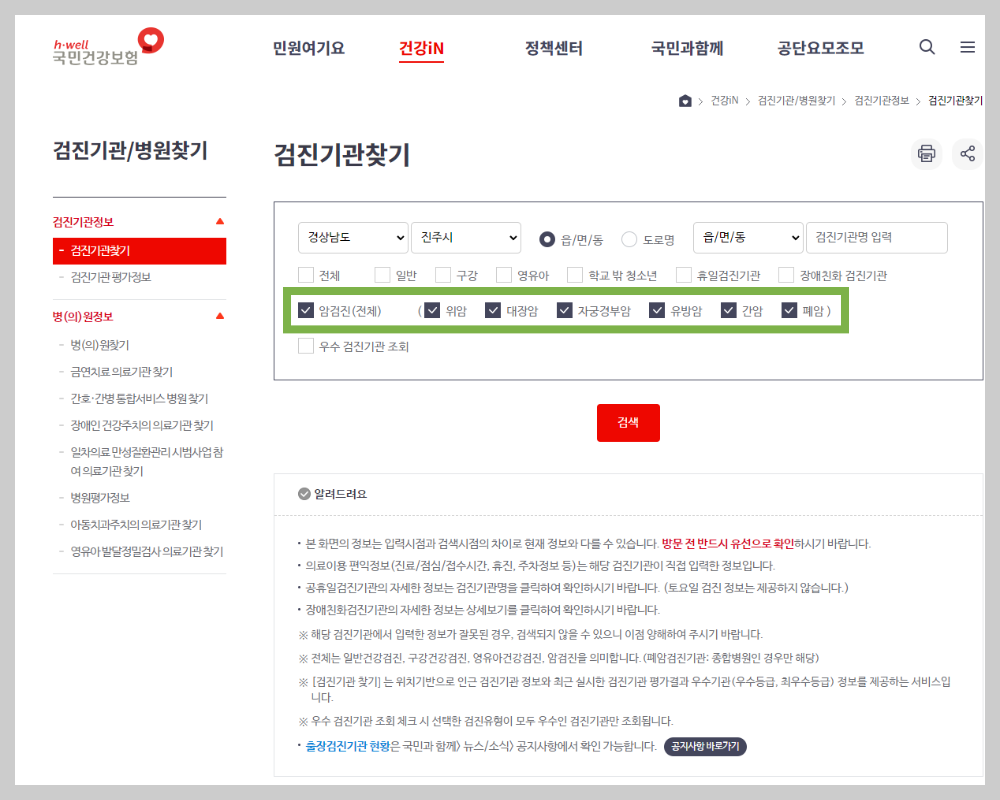Open the 국민과함께 top menu

coord(687,48)
